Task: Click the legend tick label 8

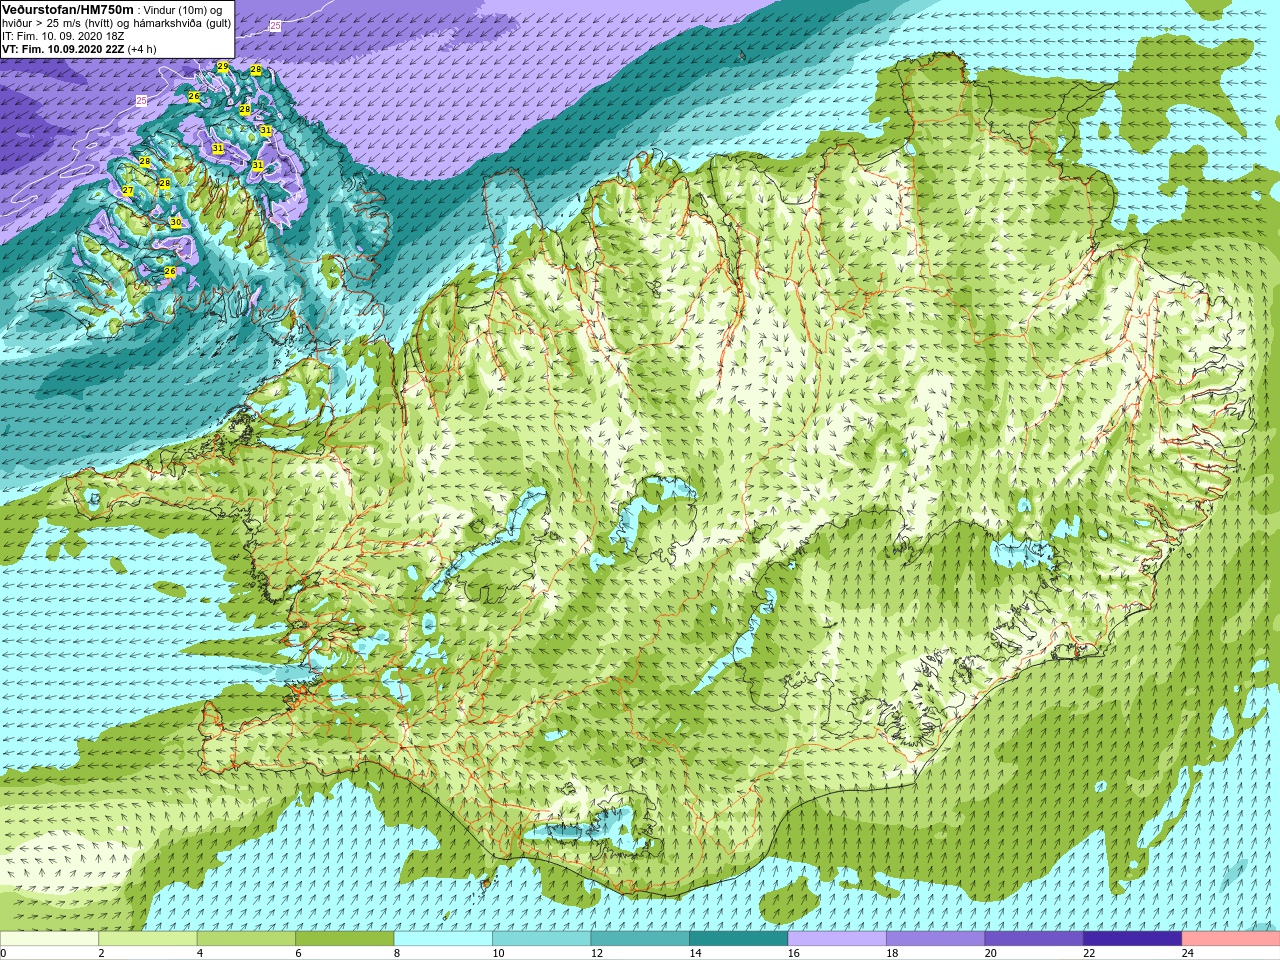Action: point(397,953)
